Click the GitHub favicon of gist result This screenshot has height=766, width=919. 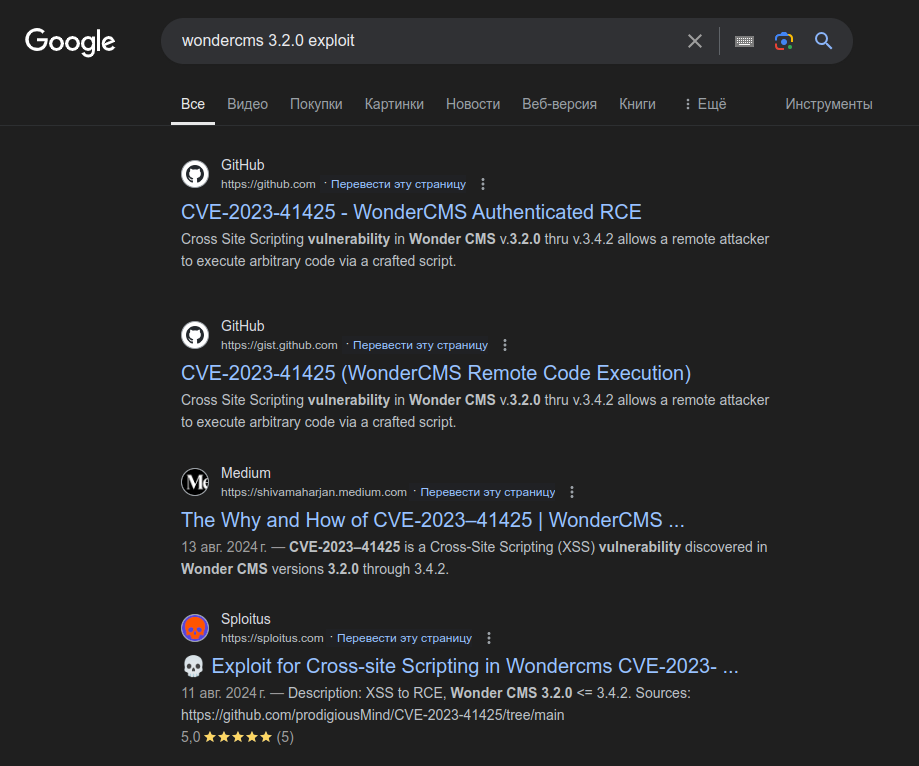click(x=195, y=335)
